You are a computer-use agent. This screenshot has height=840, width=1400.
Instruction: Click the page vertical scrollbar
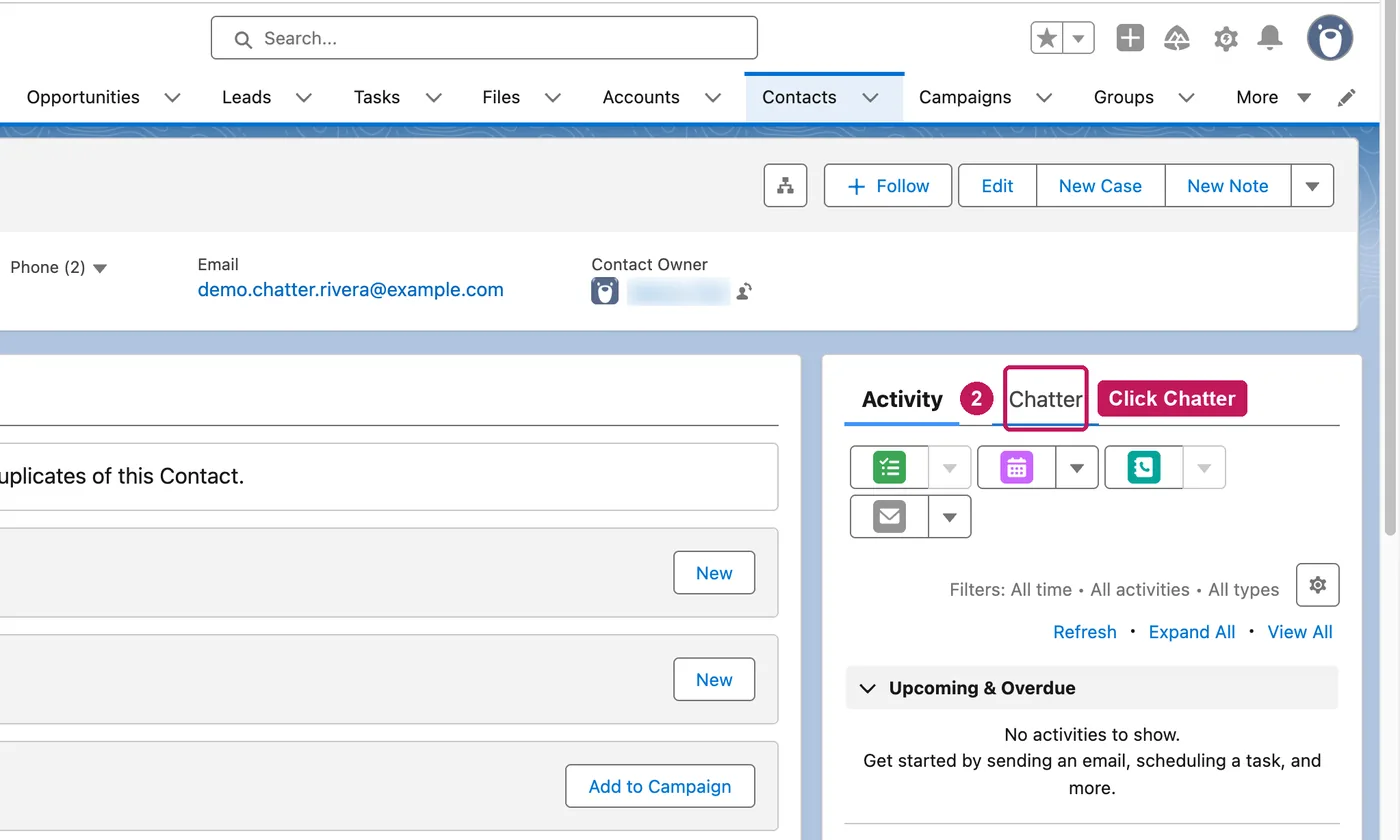1391,270
